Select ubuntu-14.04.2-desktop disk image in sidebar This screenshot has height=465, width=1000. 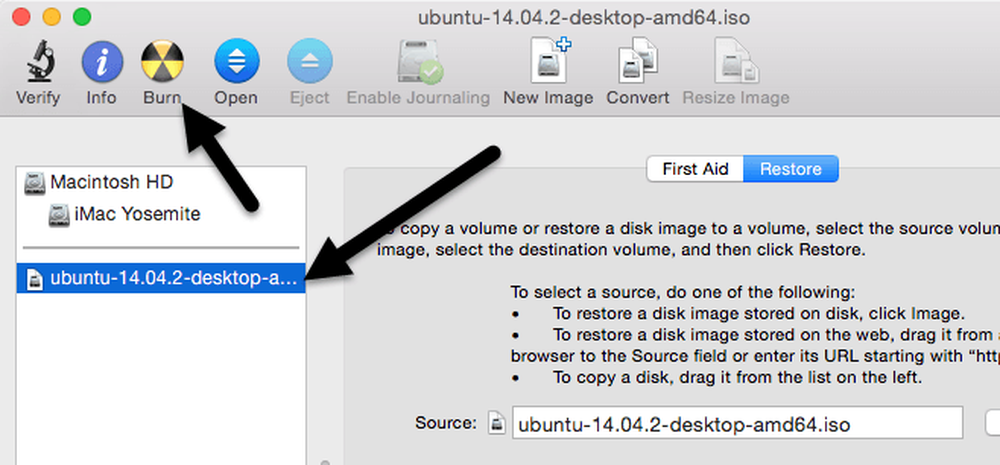pyautogui.click(x=161, y=279)
